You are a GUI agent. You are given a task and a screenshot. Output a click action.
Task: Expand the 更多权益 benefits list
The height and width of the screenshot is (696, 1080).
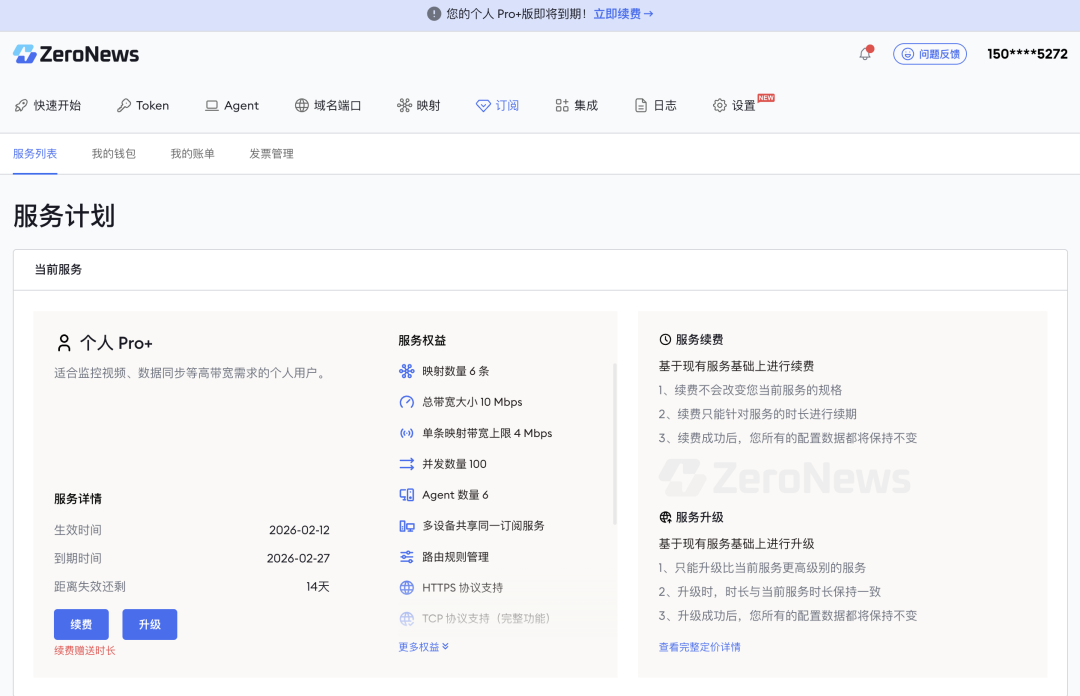click(x=423, y=646)
